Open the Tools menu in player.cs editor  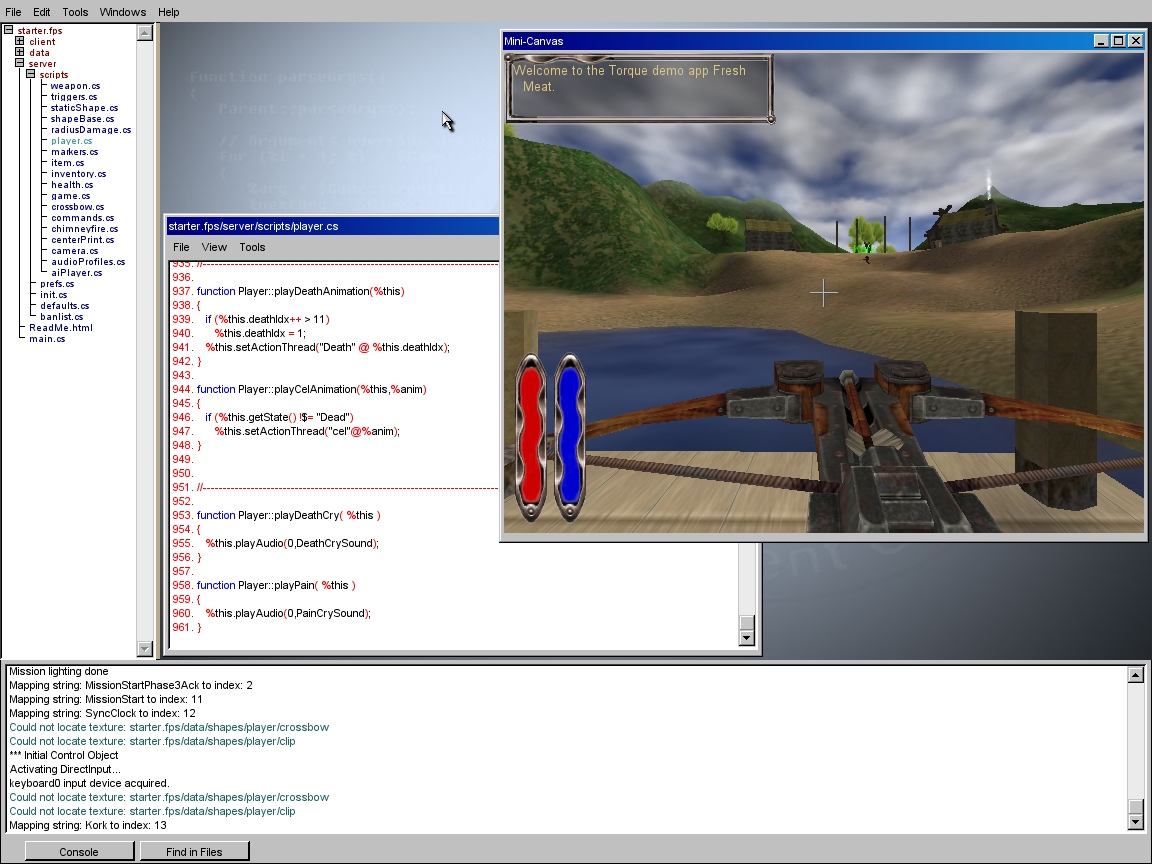(x=252, y=247)
